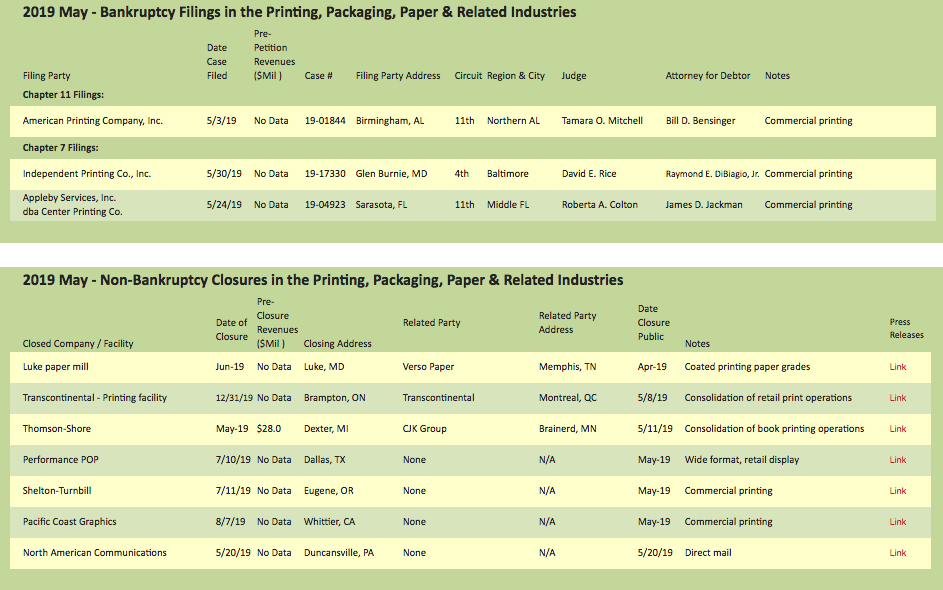Click the 8/7/19 date of closure
943x590 pixels.
tap(230, 522)
